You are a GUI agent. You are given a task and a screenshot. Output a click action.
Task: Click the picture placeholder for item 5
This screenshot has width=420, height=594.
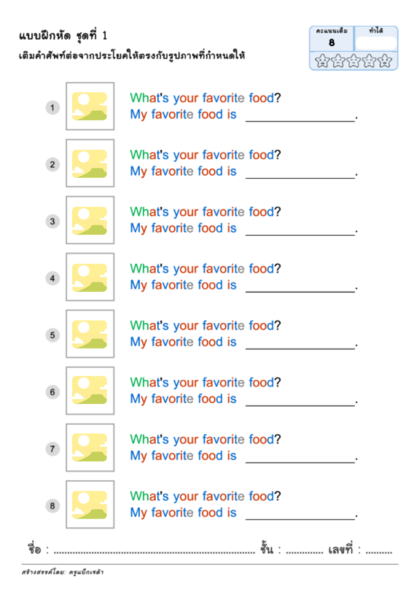pos(90,334)
